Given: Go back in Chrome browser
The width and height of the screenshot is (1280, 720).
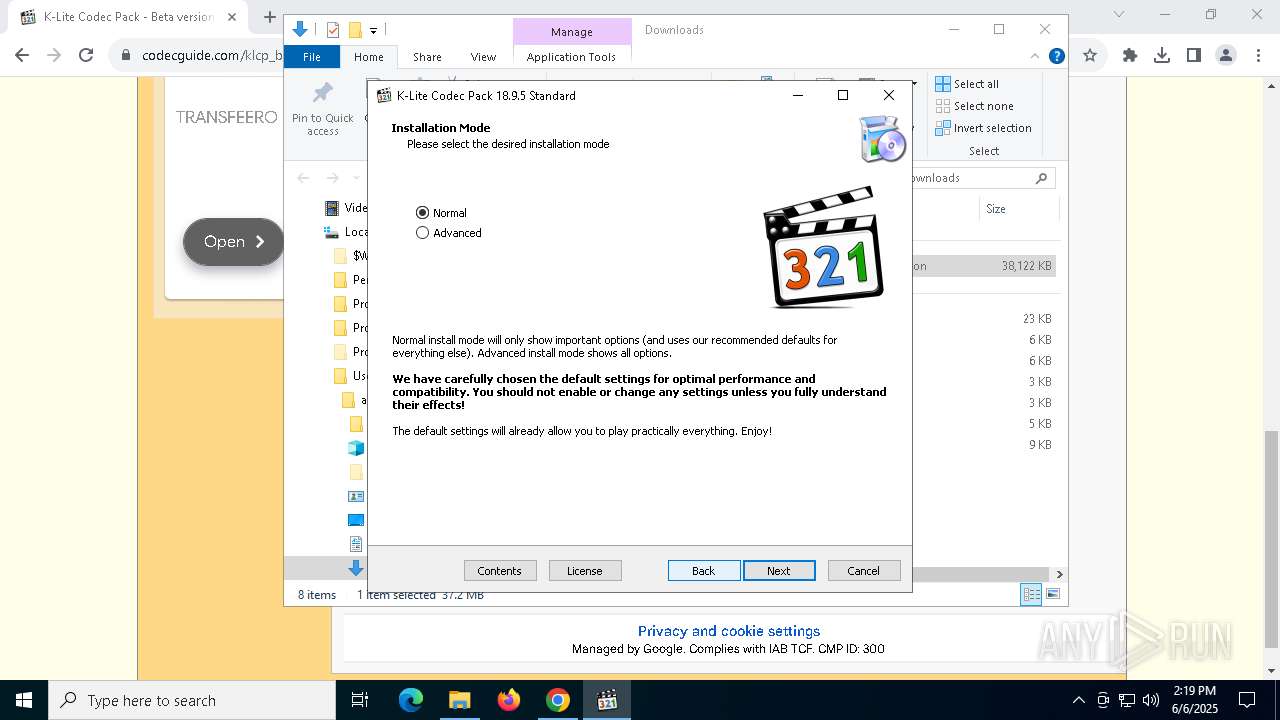Looking at the screenshot, I should click(x=22, y=56).
